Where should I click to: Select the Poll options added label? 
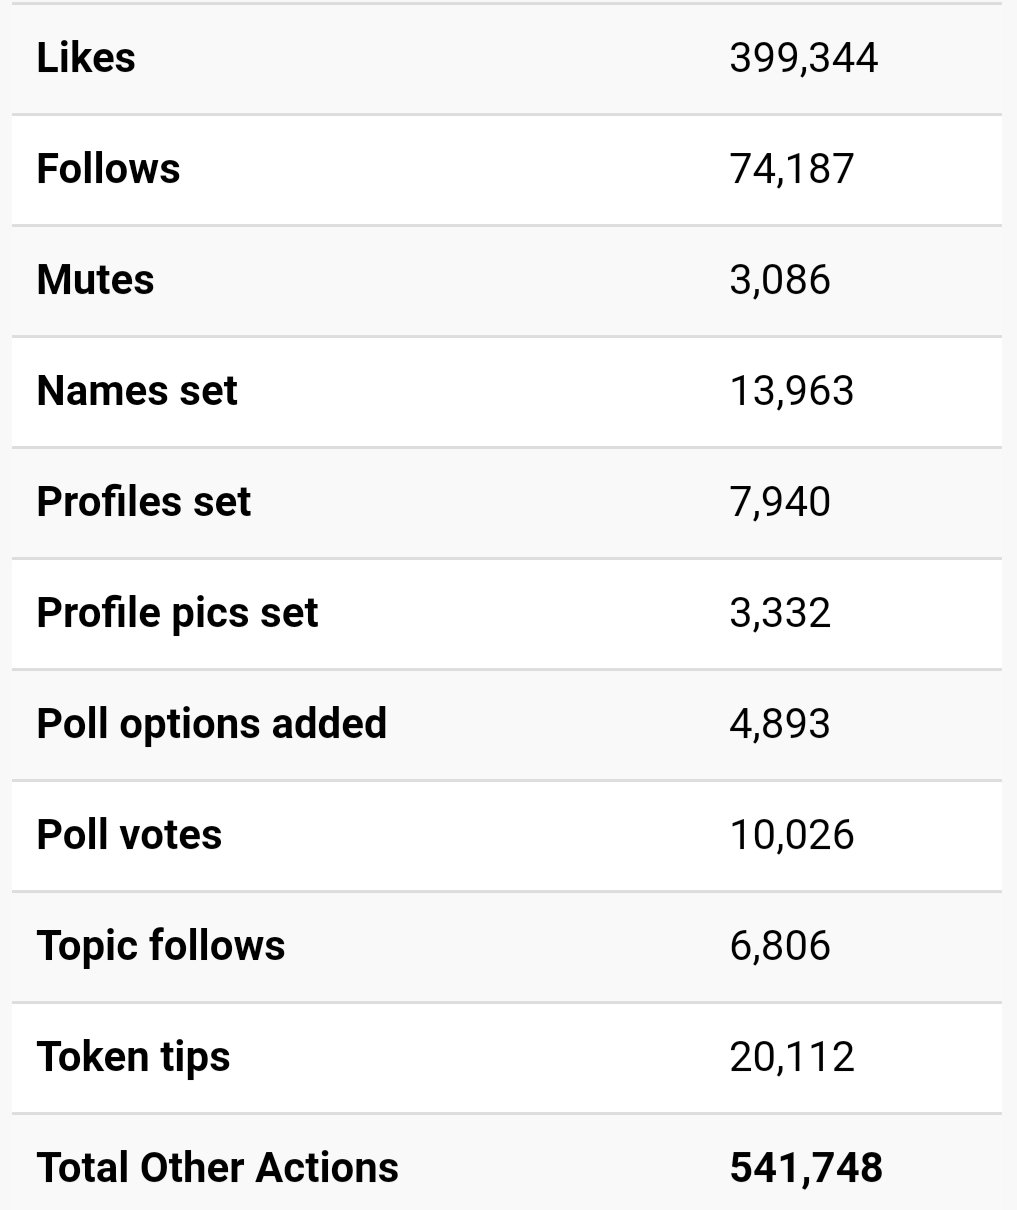[x=212, y=724]
